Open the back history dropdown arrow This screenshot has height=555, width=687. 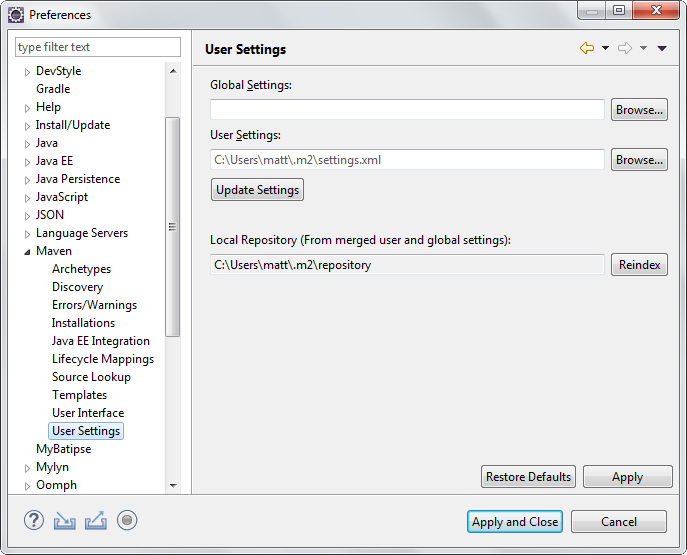click(x=605, y=49)
